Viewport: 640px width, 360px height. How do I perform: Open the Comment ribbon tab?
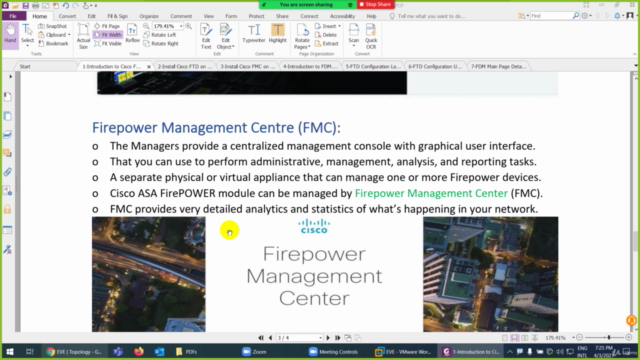pyautogui.click(x=181, y=16)
